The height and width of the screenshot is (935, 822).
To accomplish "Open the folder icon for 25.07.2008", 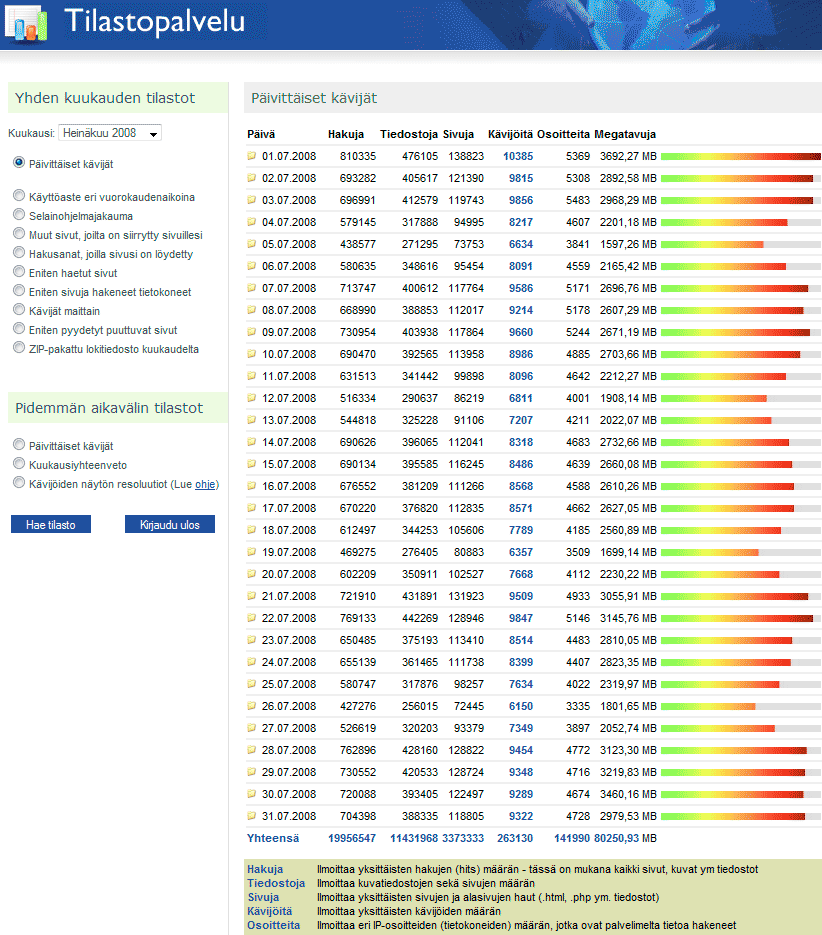I will pos(252,684).
